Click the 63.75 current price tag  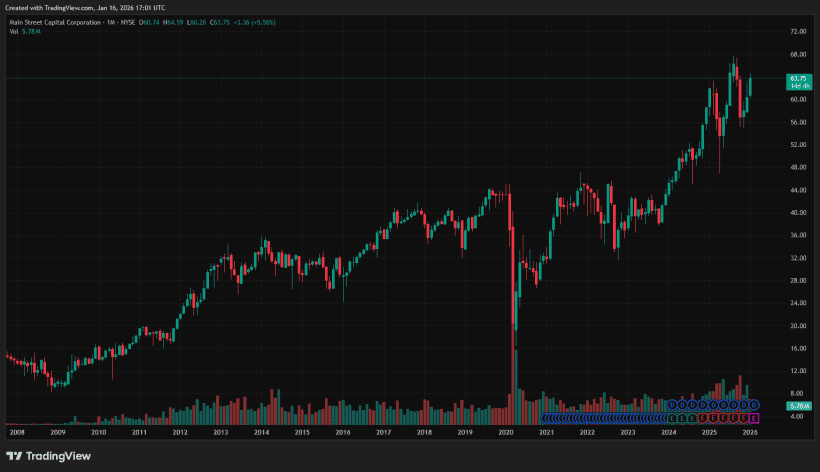coord(798,78)
